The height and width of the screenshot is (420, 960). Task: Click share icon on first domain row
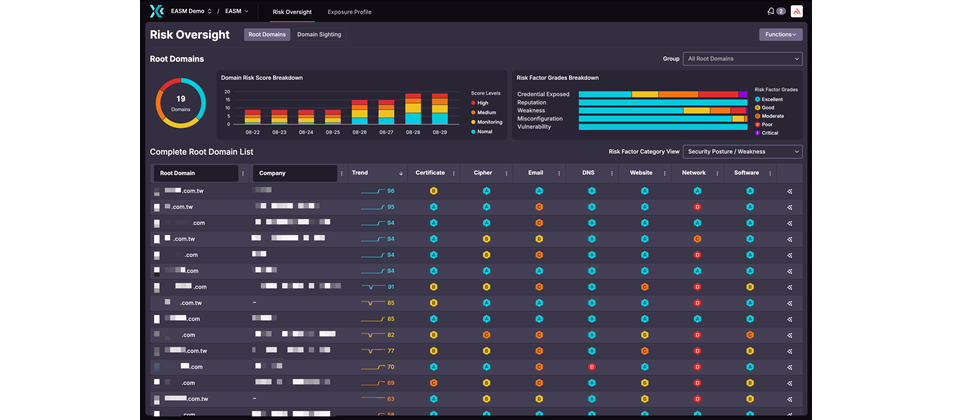tap(789, 190)
